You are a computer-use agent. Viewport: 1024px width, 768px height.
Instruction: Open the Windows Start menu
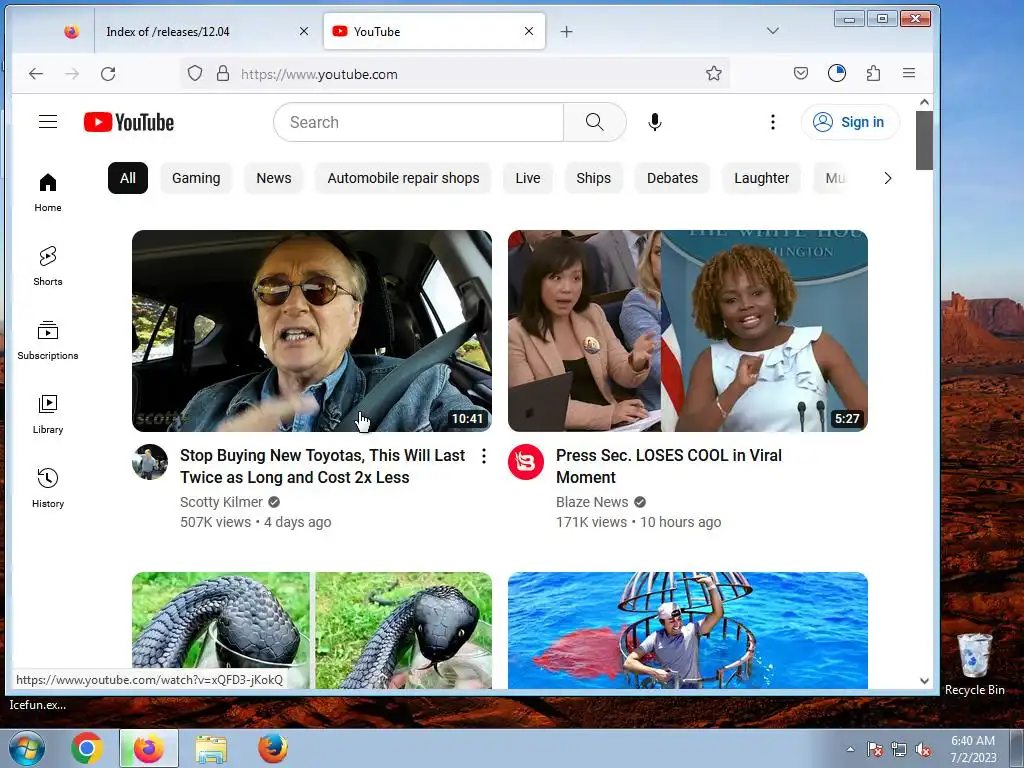click(x=27, y=748)
